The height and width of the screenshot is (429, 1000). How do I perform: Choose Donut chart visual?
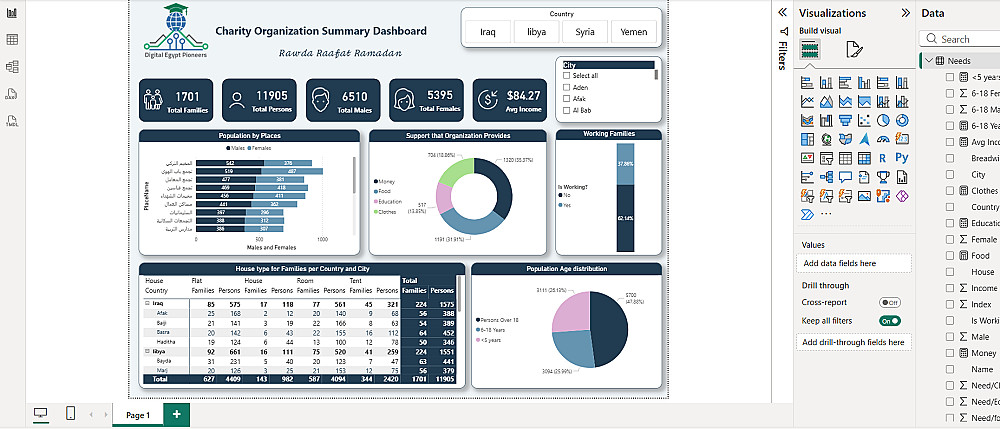[902, 120]
